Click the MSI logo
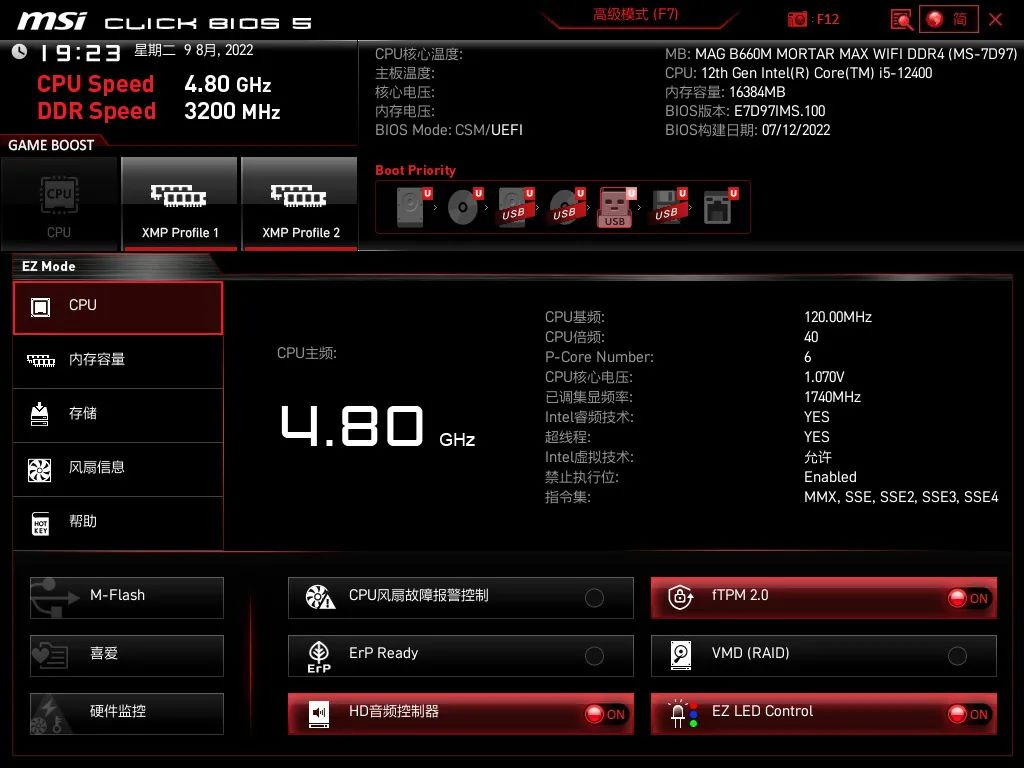 click(52, 21)
